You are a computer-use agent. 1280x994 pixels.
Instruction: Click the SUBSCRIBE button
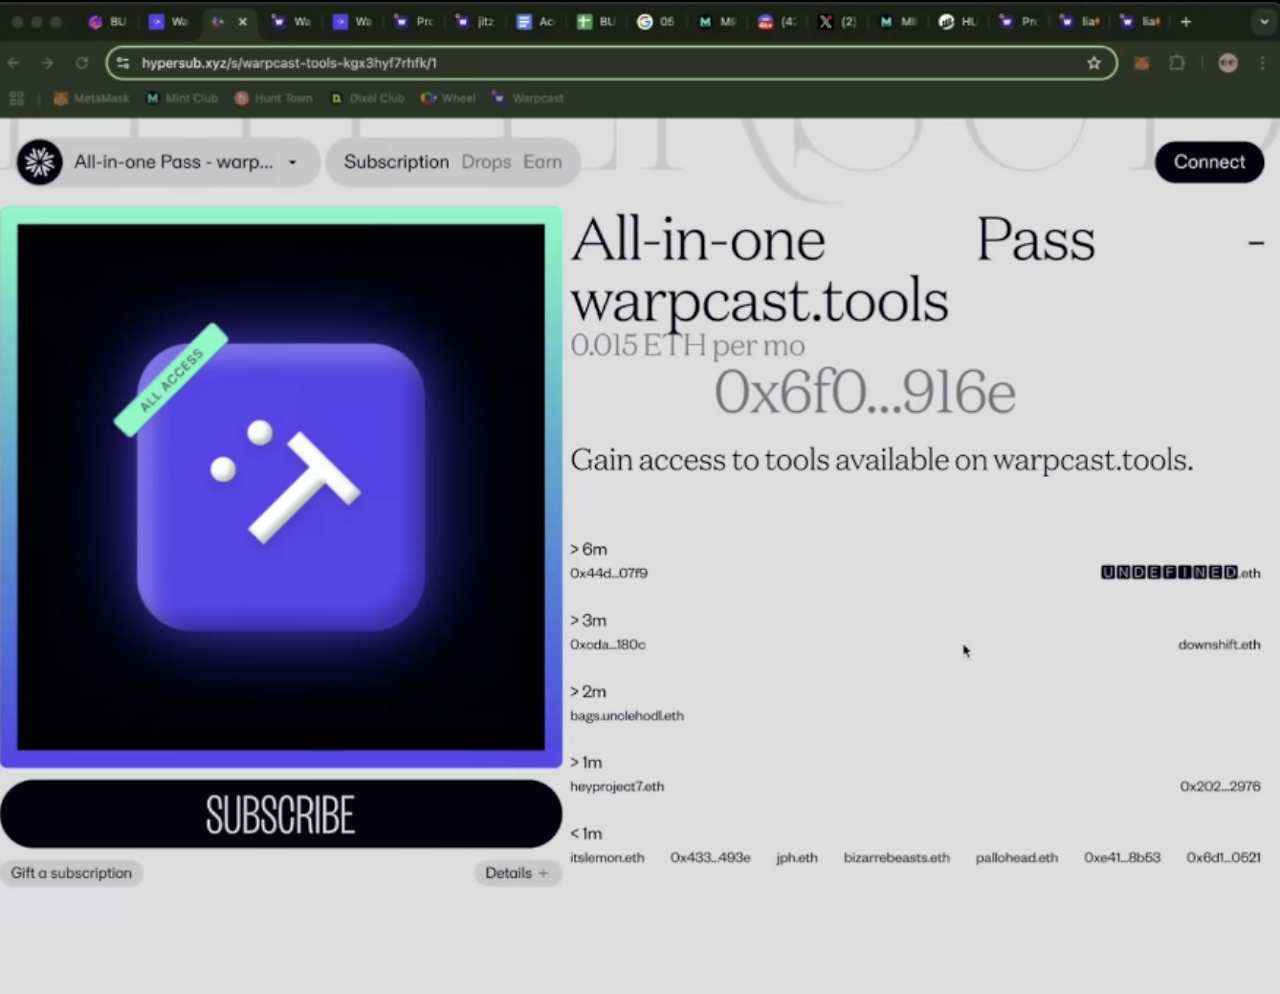[x=281, y=814]
